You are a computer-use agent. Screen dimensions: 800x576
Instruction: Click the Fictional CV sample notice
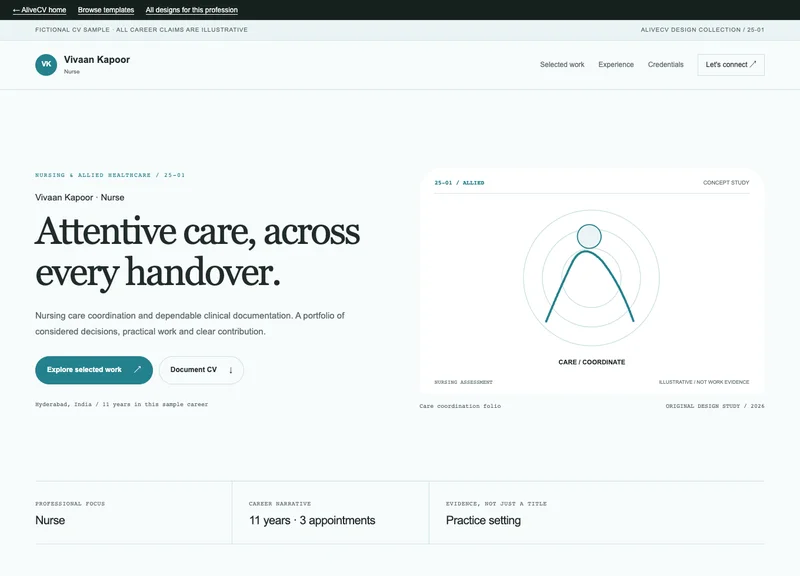point(141,30)
